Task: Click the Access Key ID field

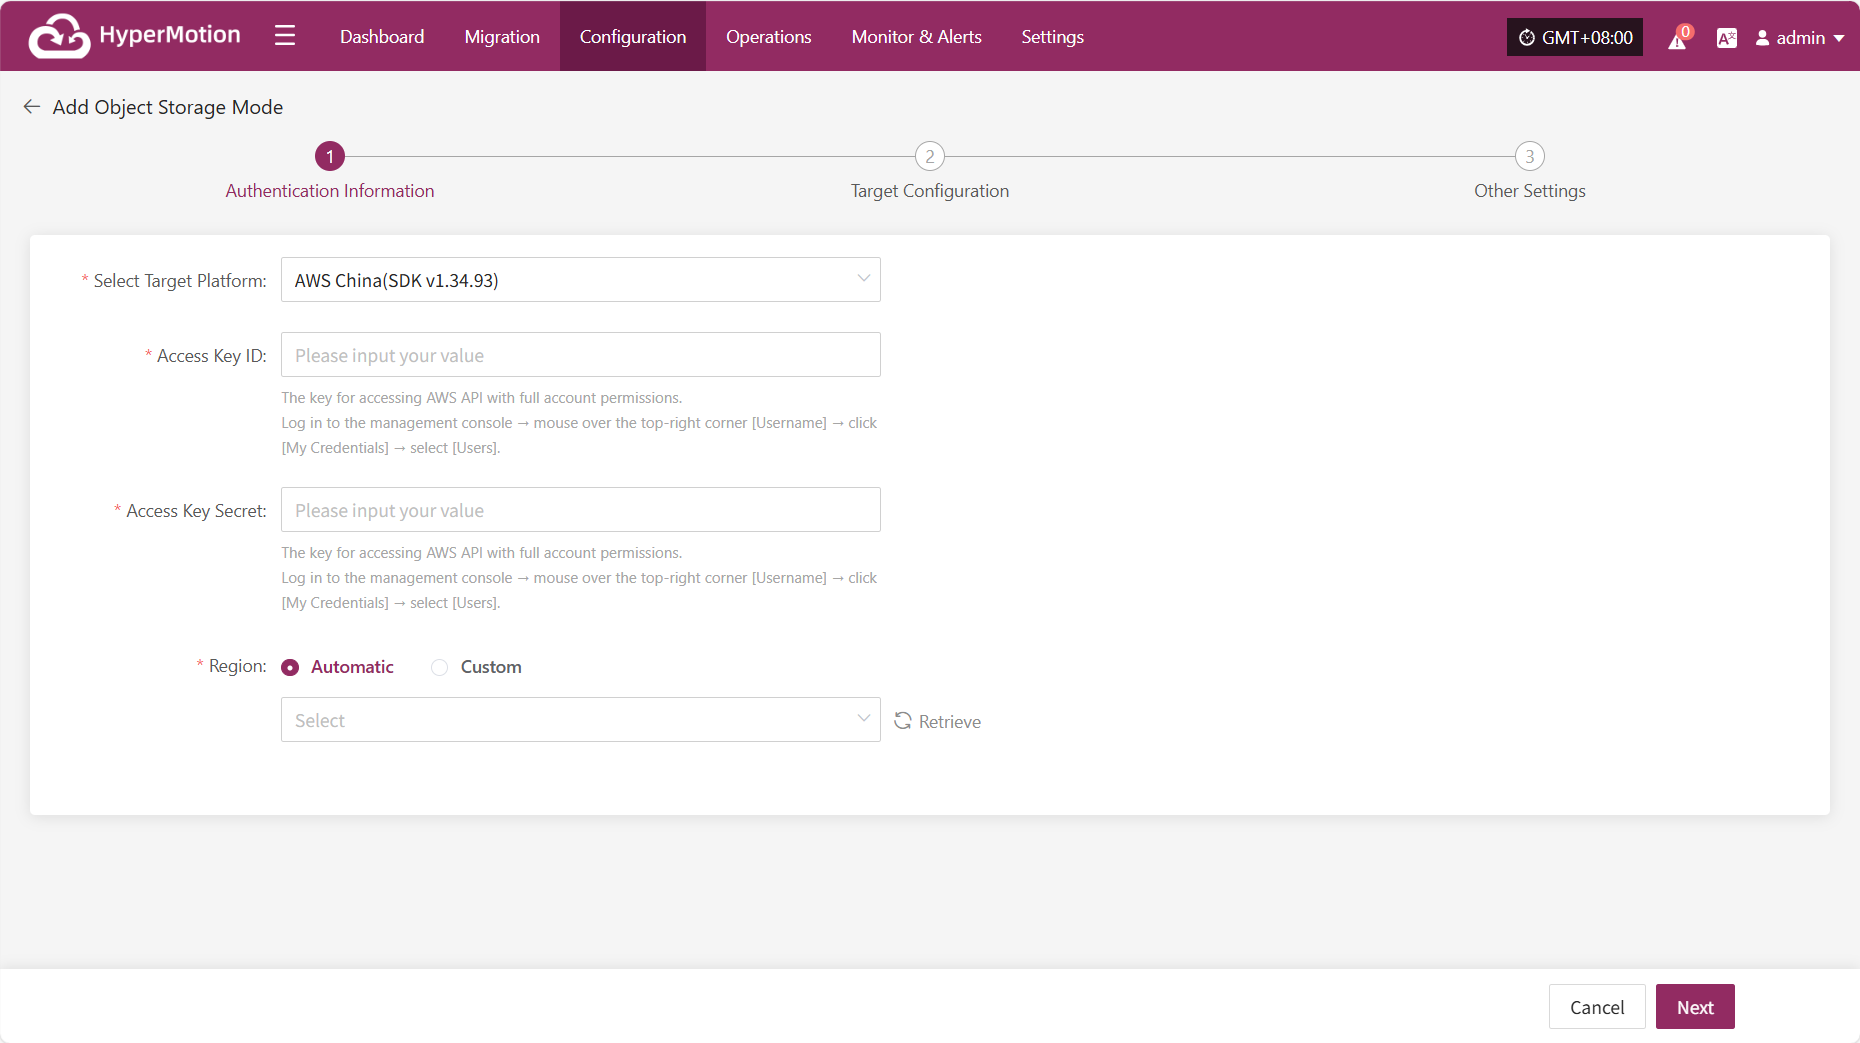Action: tap(581, 355)
